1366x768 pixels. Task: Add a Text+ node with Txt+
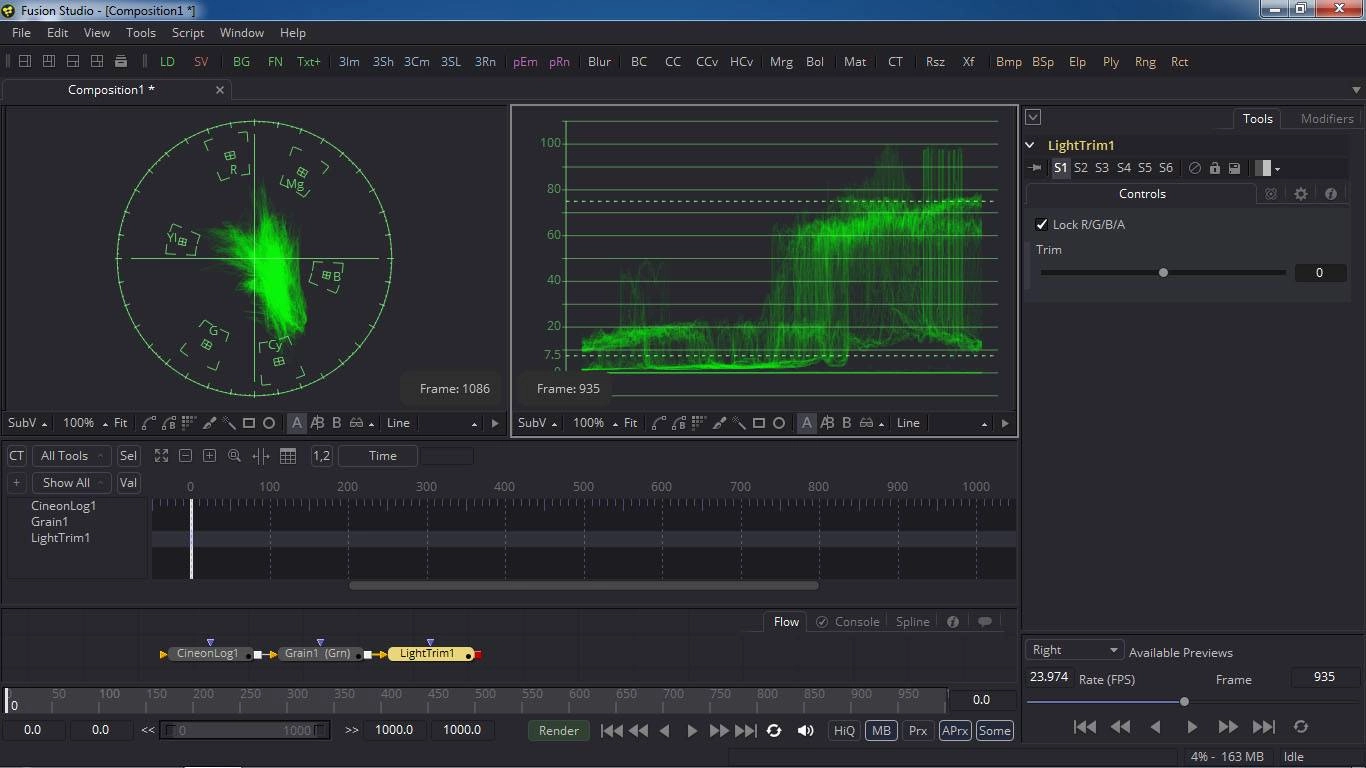309,61
